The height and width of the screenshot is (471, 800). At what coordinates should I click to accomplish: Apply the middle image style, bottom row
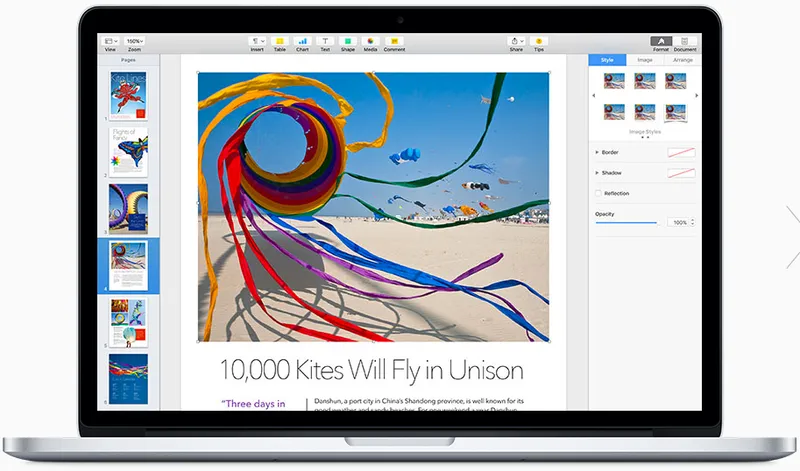tap(645, 112)
